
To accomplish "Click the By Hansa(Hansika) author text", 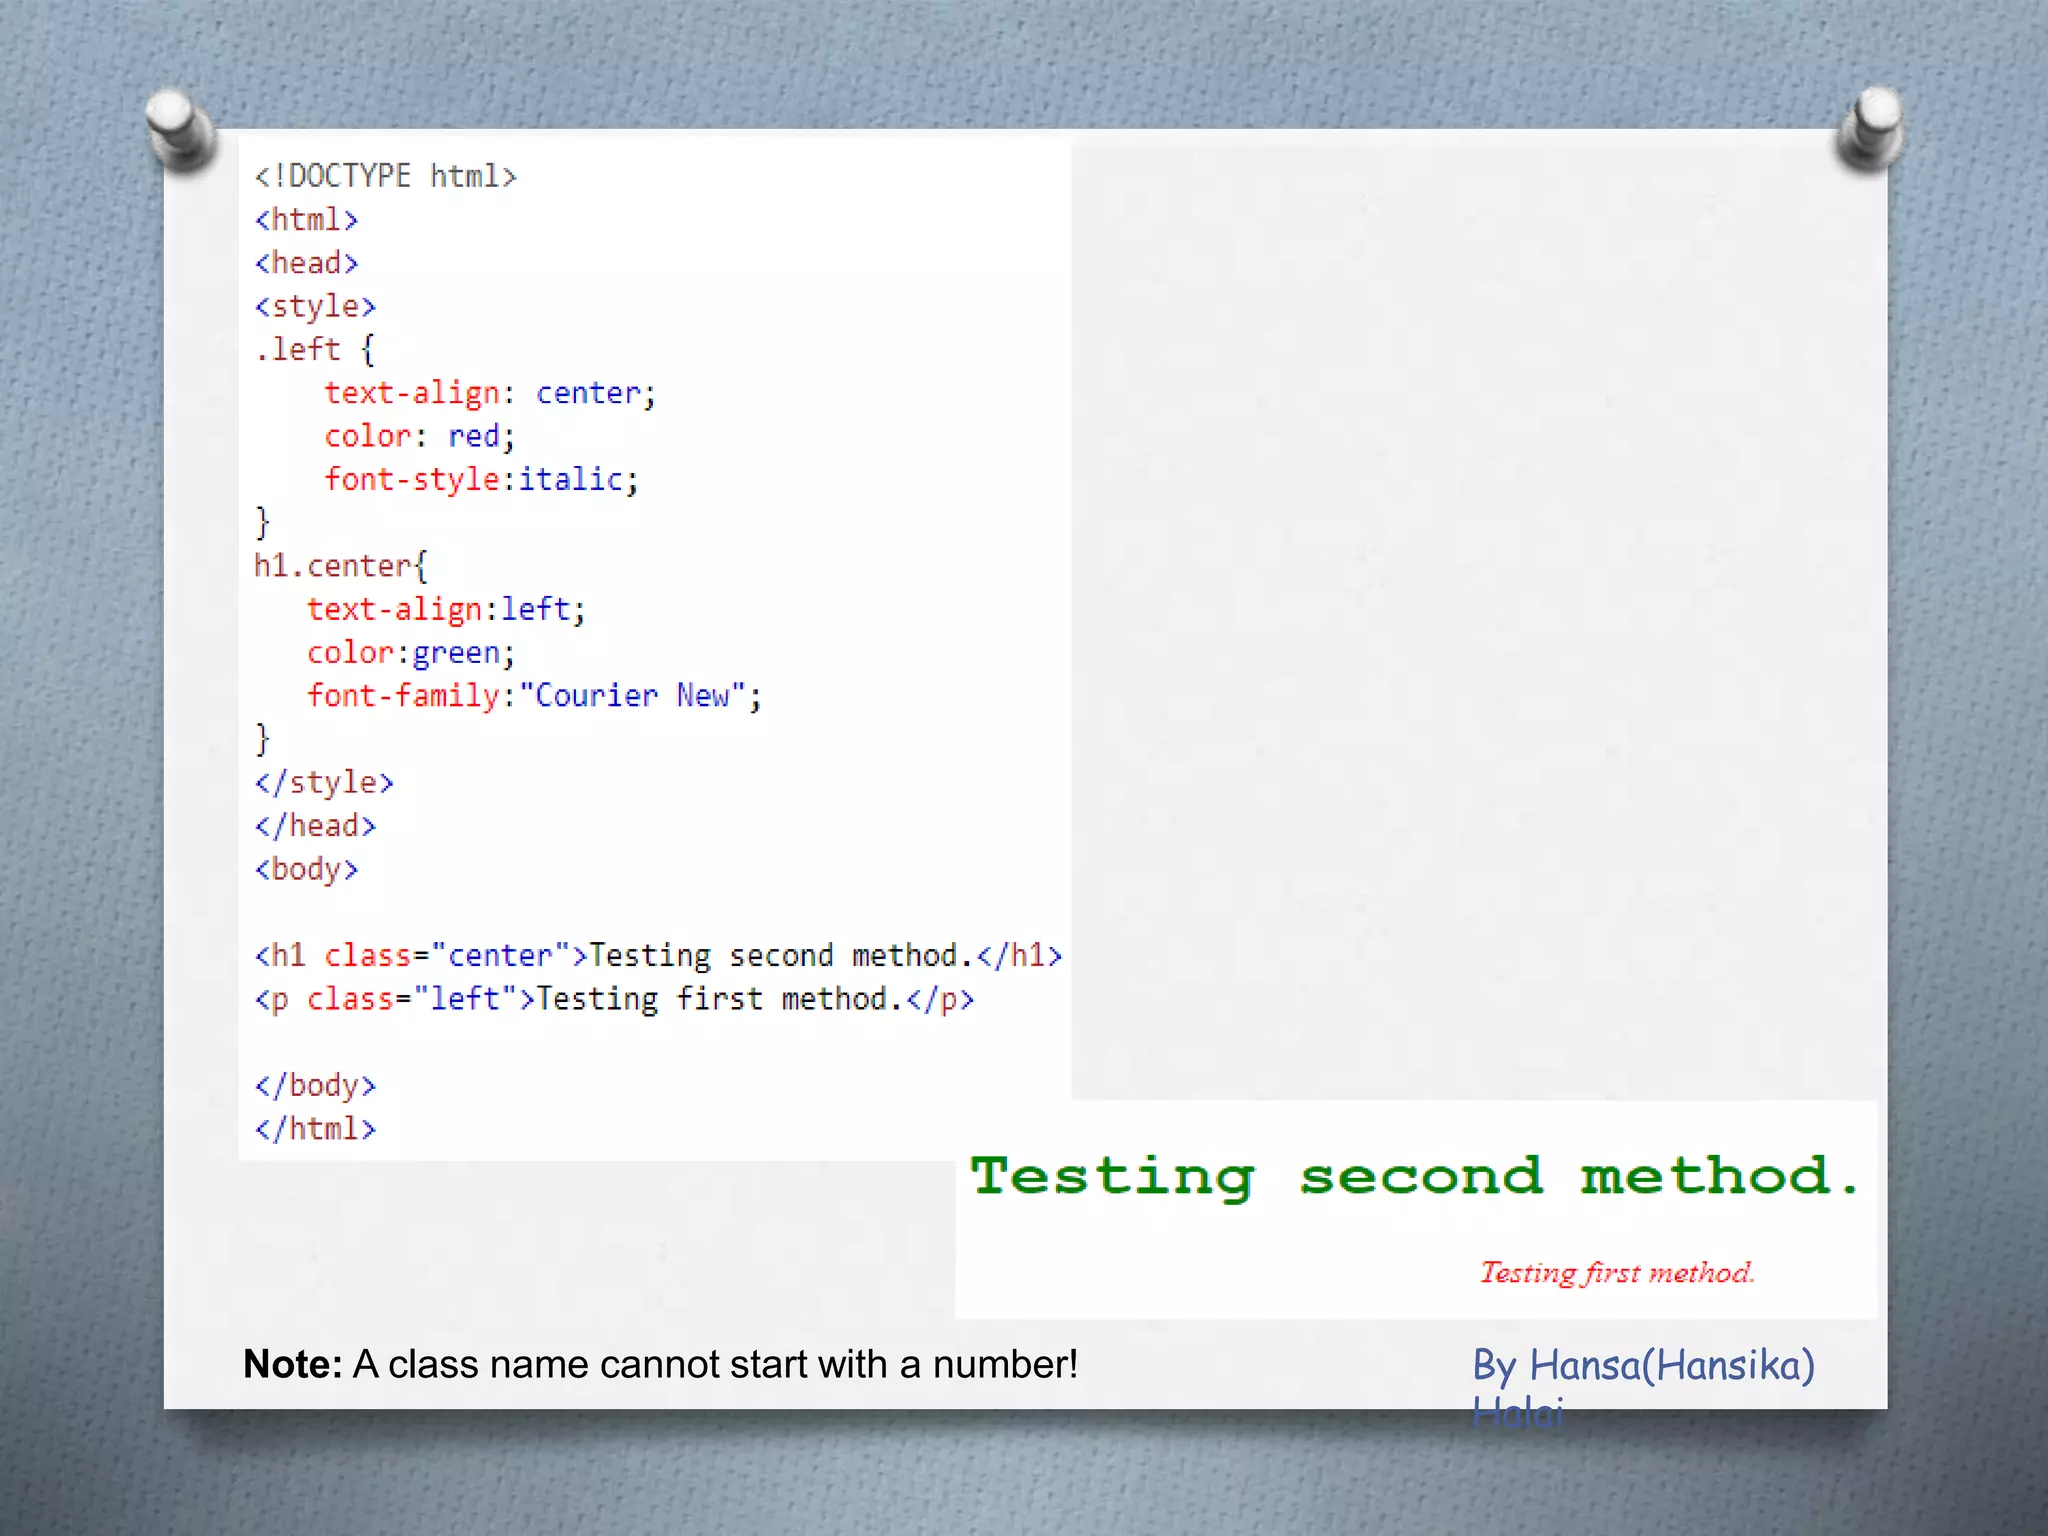I will (1643, 1365).
